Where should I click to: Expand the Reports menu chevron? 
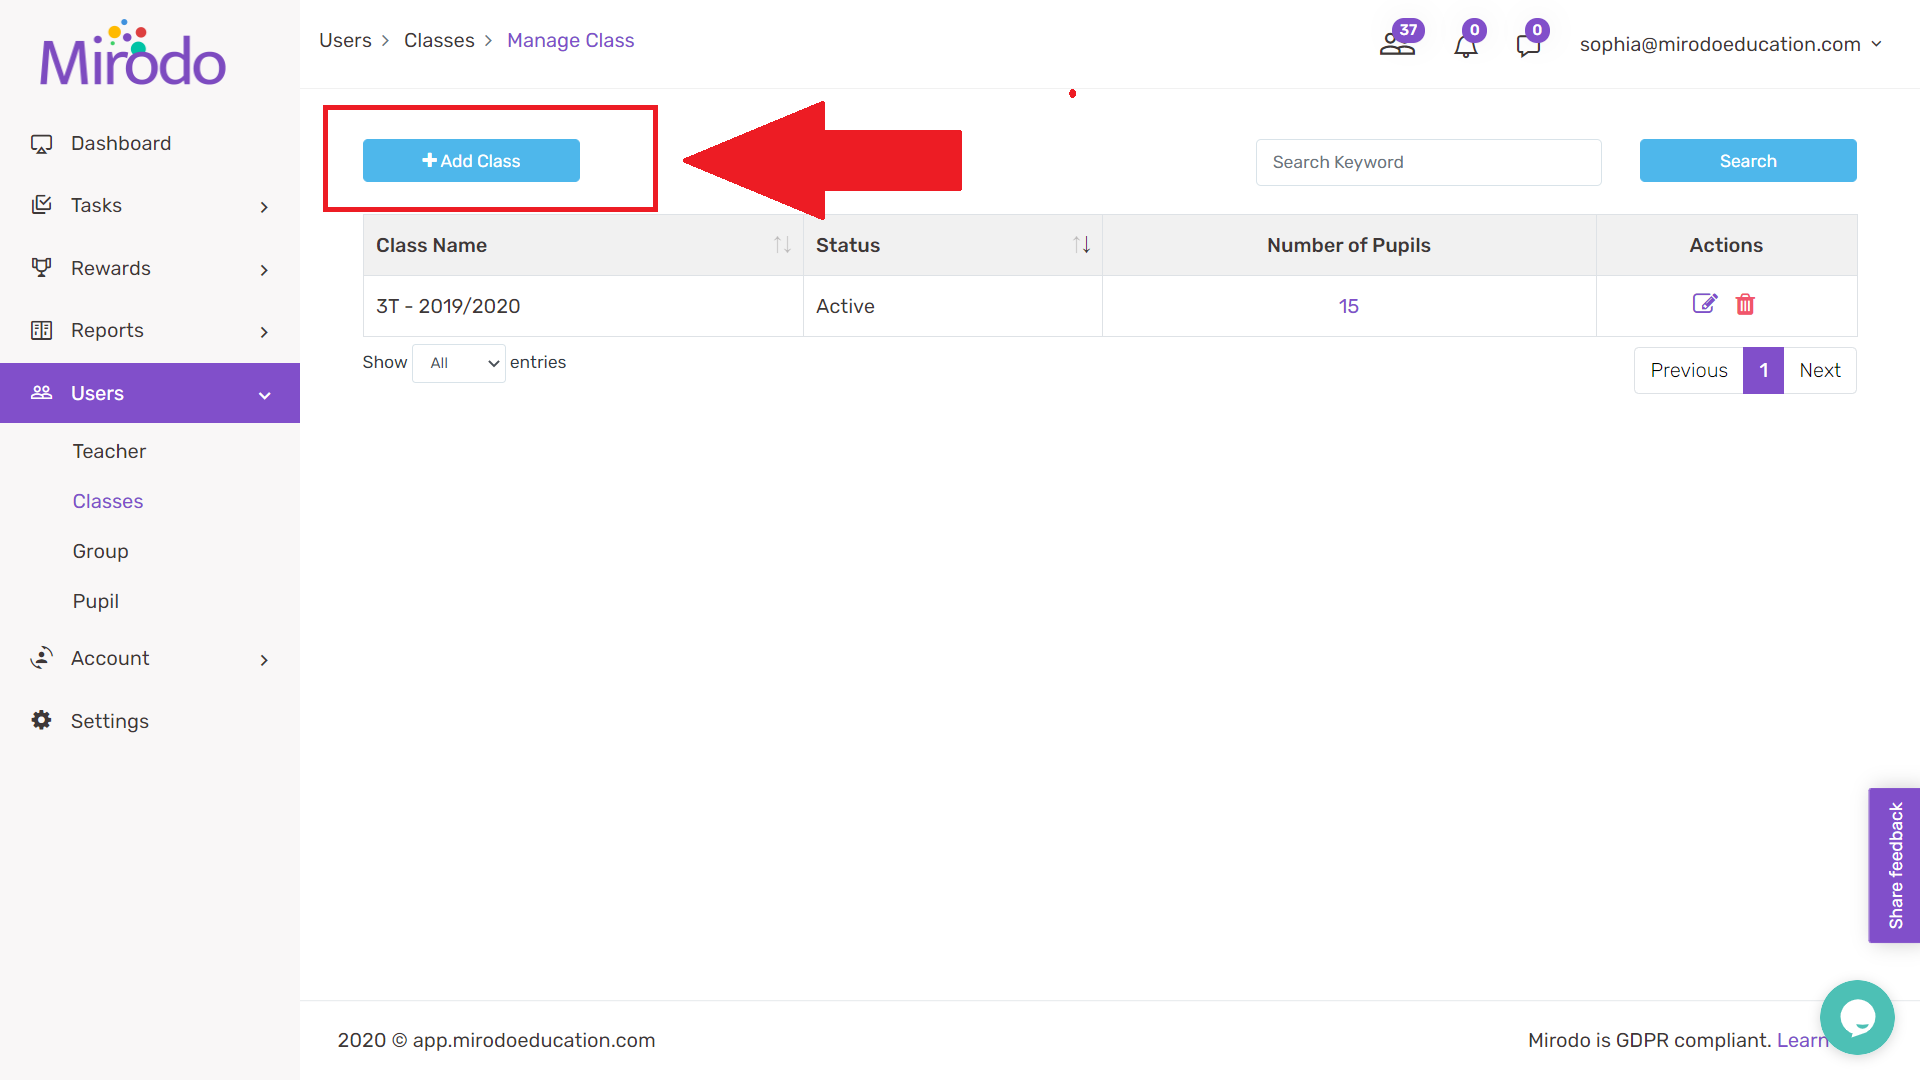pyautogui.click(x=264, y=332)
